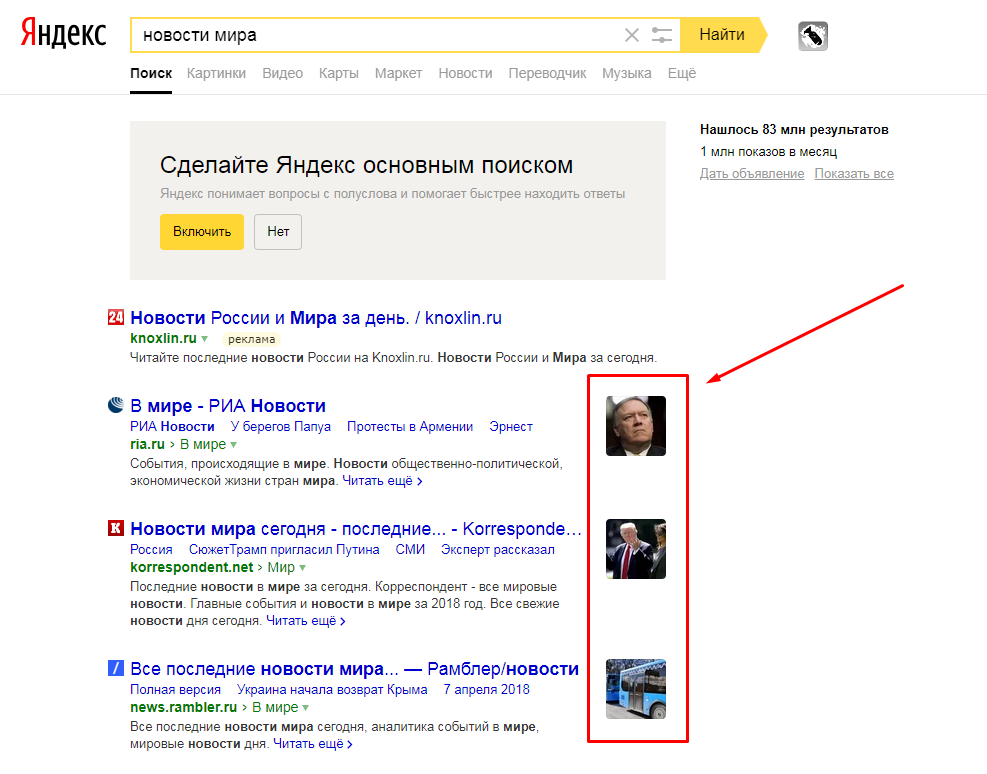This screenshot has width=987, height=774.
Task: Click the RIA Novosti favicon
Action: [x=115, y=406]
